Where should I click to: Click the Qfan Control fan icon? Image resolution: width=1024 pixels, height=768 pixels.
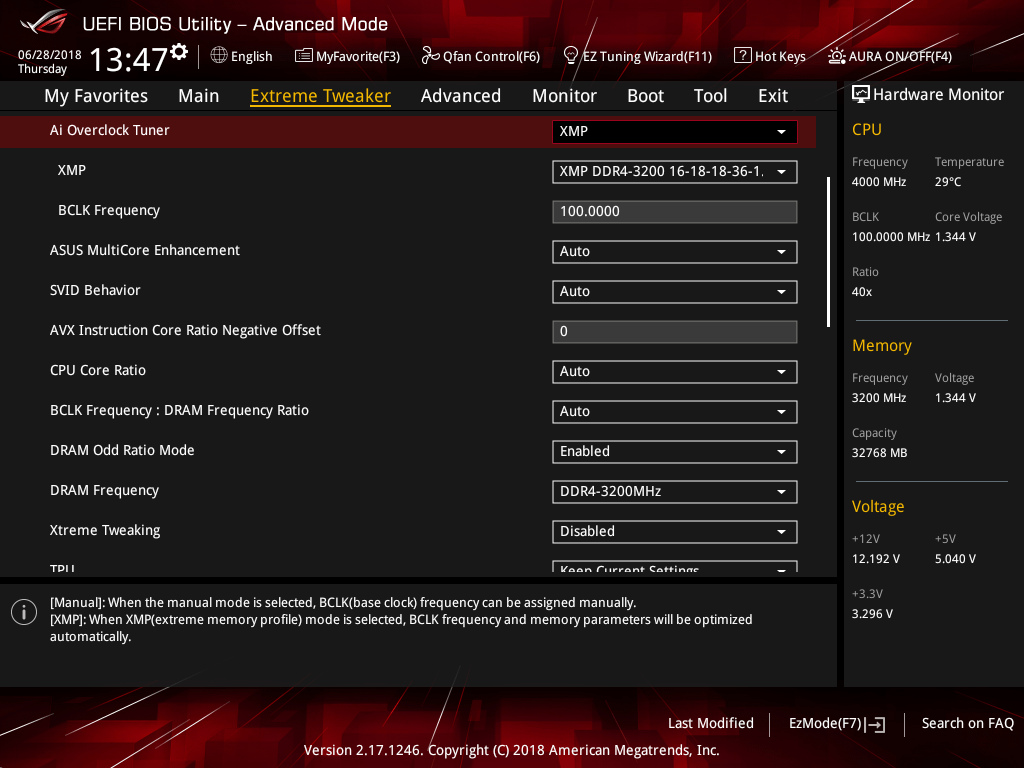tap(430, 56)
